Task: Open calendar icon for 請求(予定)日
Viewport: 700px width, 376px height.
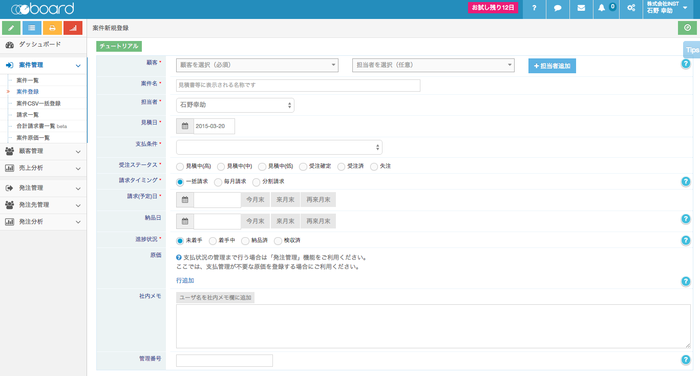Action: click(x=185, y=200)
